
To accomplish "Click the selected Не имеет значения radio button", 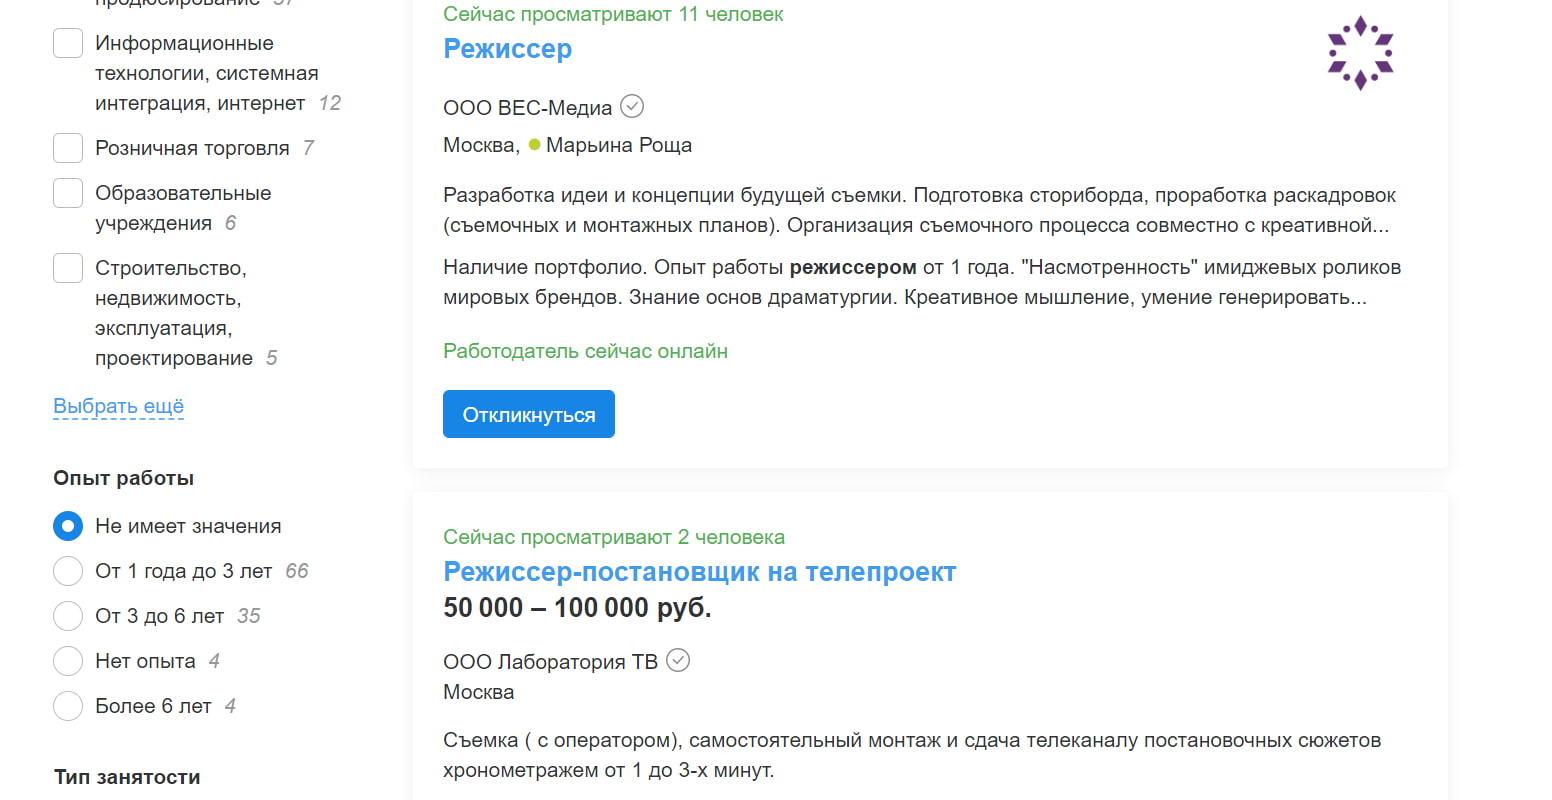I will pyautogui.click(x=67, y=525).
